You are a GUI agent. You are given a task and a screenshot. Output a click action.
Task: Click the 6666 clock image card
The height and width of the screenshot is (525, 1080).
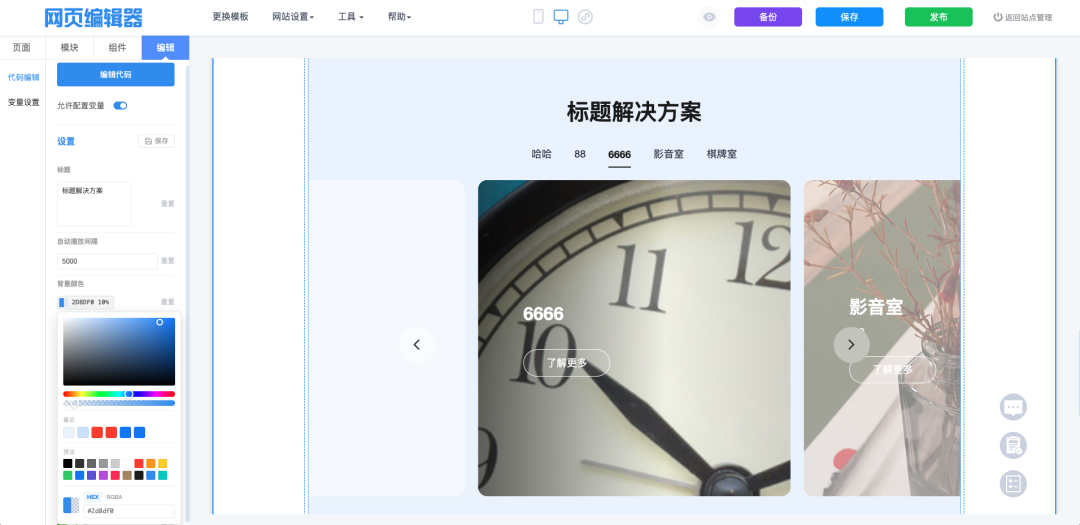click(x=634, y=338)
